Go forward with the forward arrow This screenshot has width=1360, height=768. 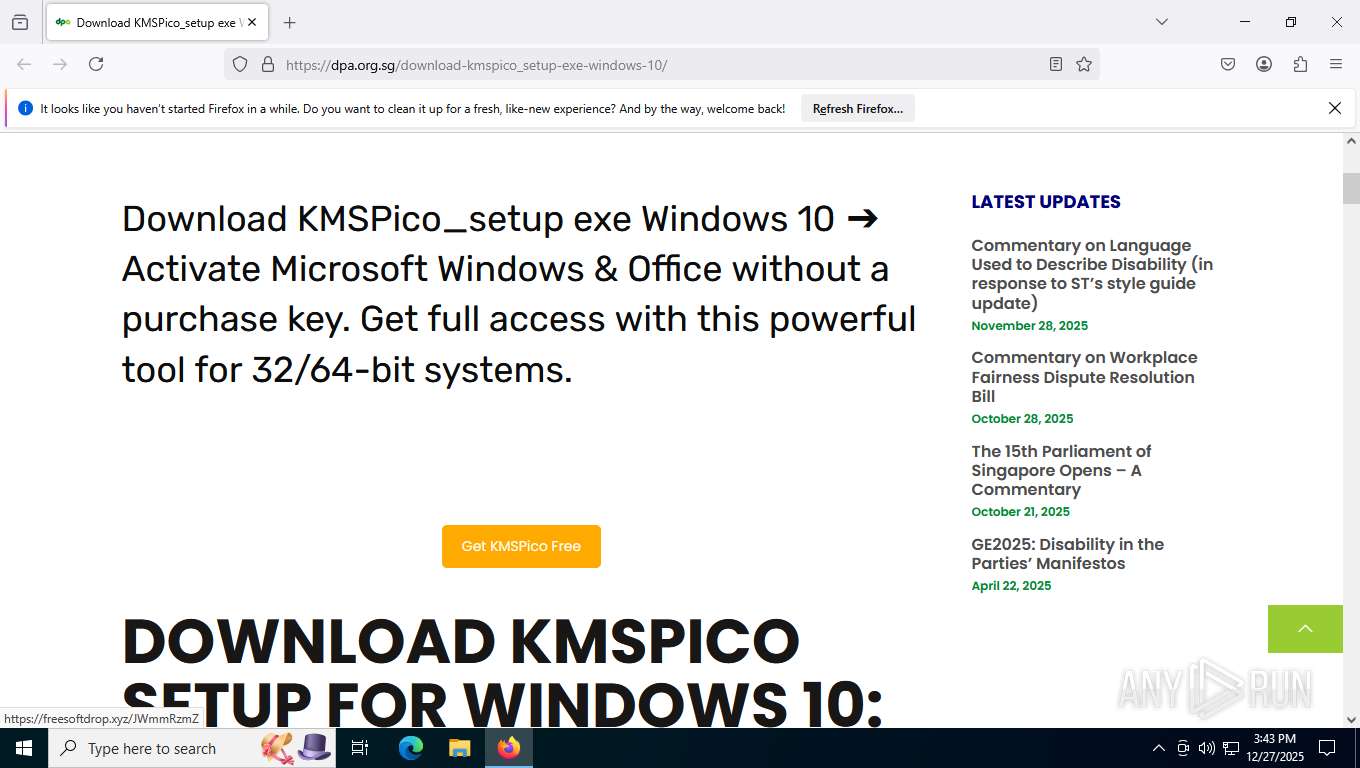60,64
